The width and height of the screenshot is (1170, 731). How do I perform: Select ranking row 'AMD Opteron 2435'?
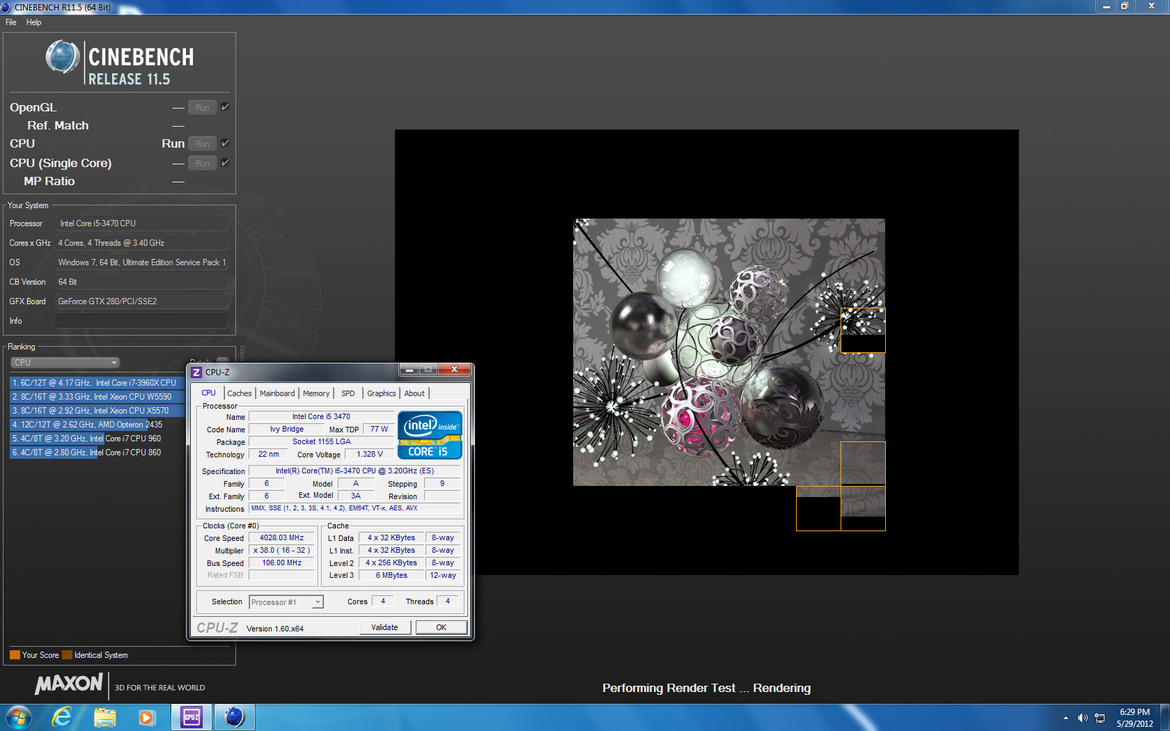pos(97,424)
